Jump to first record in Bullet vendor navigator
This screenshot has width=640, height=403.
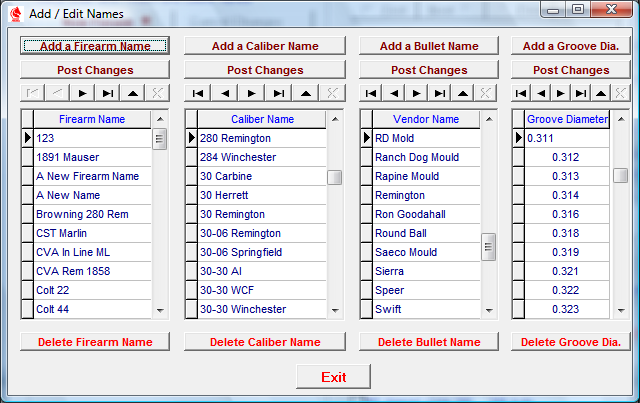click(x=372, y=92)
